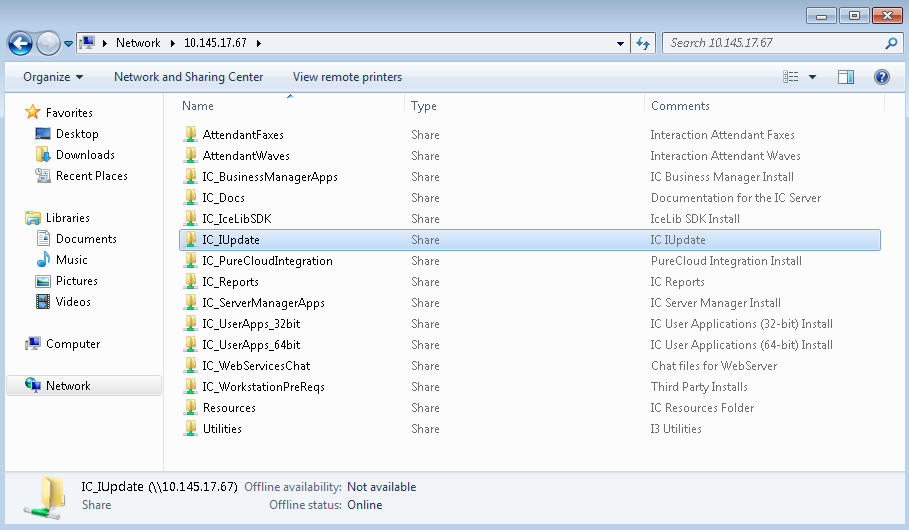Expand the recent pages dropdown arrow

[68, 44]
